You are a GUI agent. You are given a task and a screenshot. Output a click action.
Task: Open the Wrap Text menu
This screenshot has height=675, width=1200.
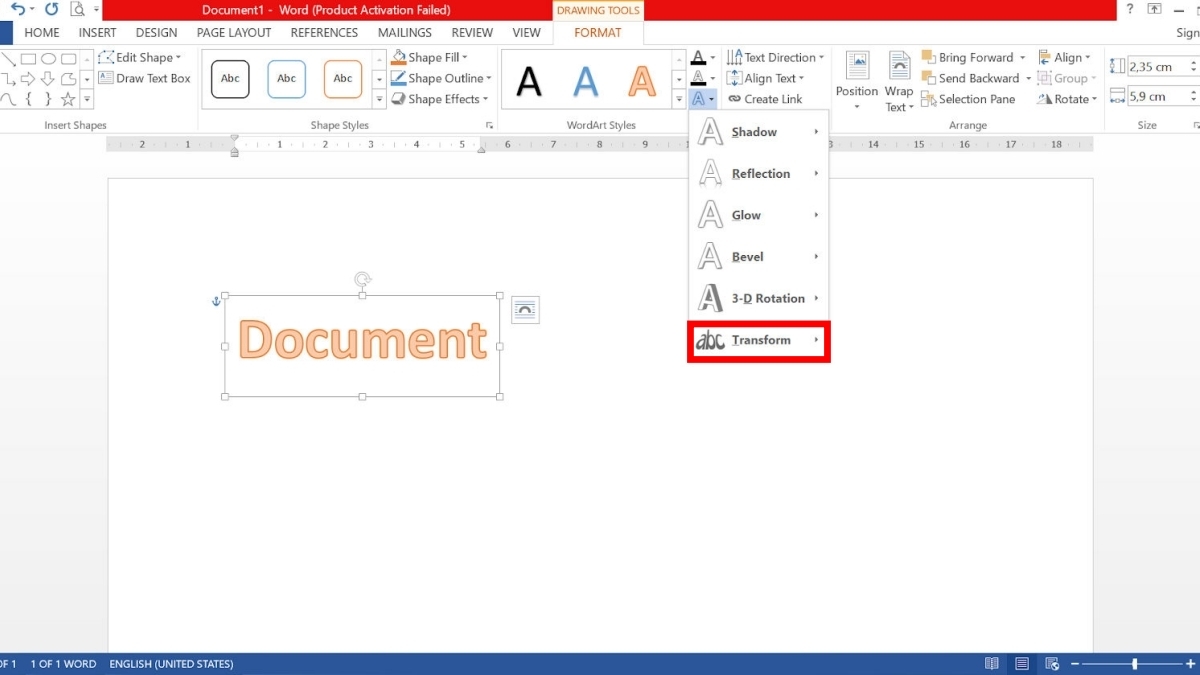pos(898,80)
